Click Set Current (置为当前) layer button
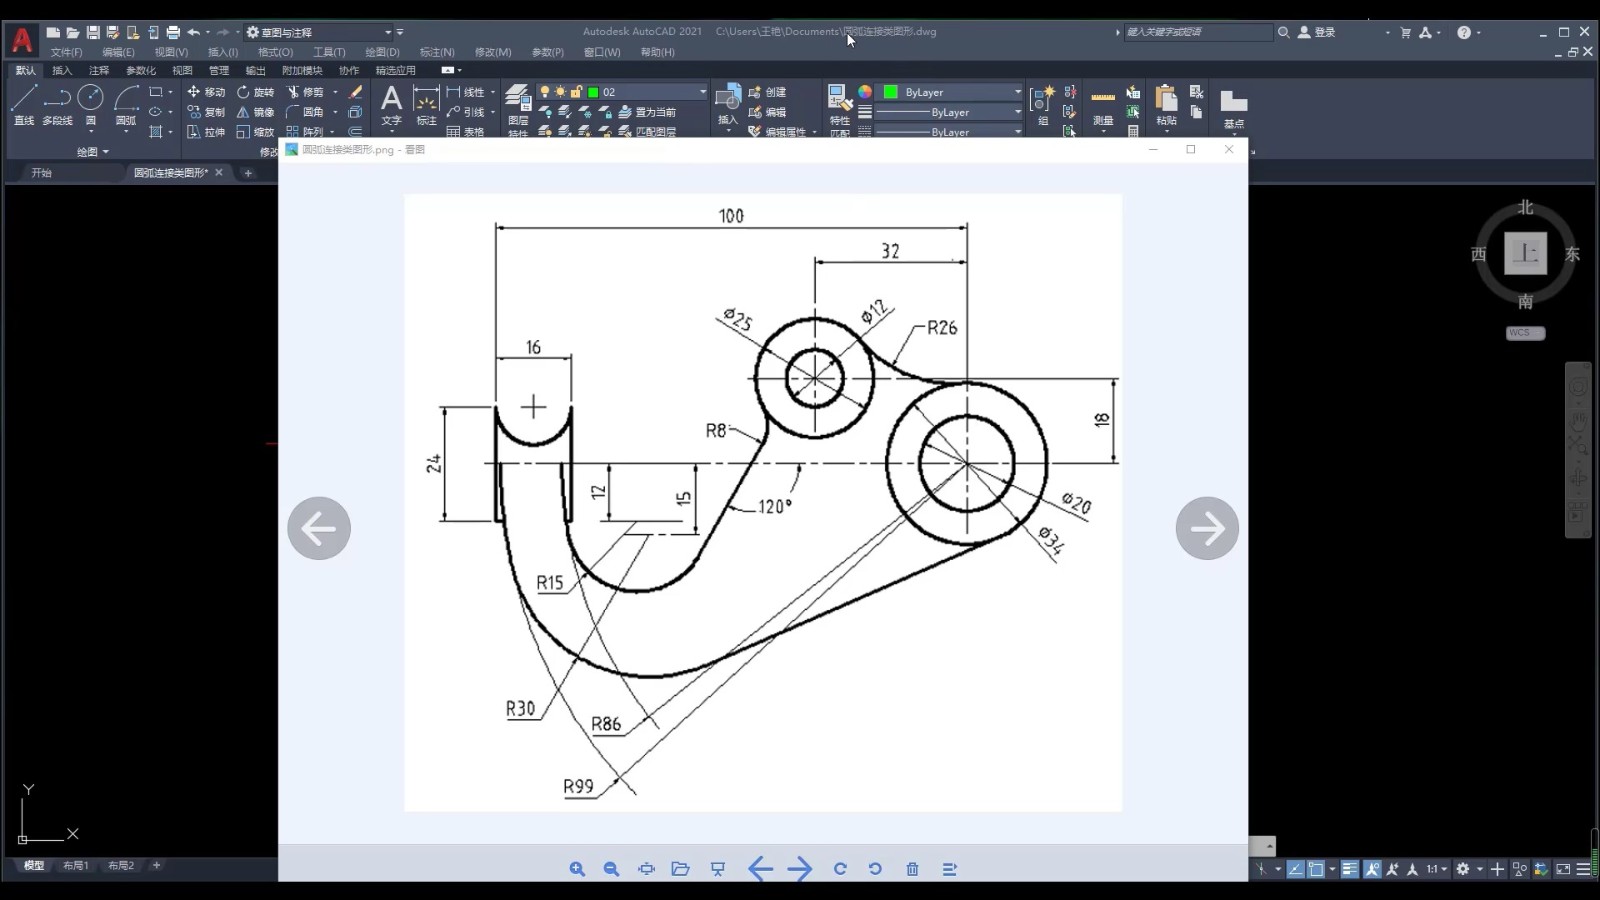 tap(648, 112)
